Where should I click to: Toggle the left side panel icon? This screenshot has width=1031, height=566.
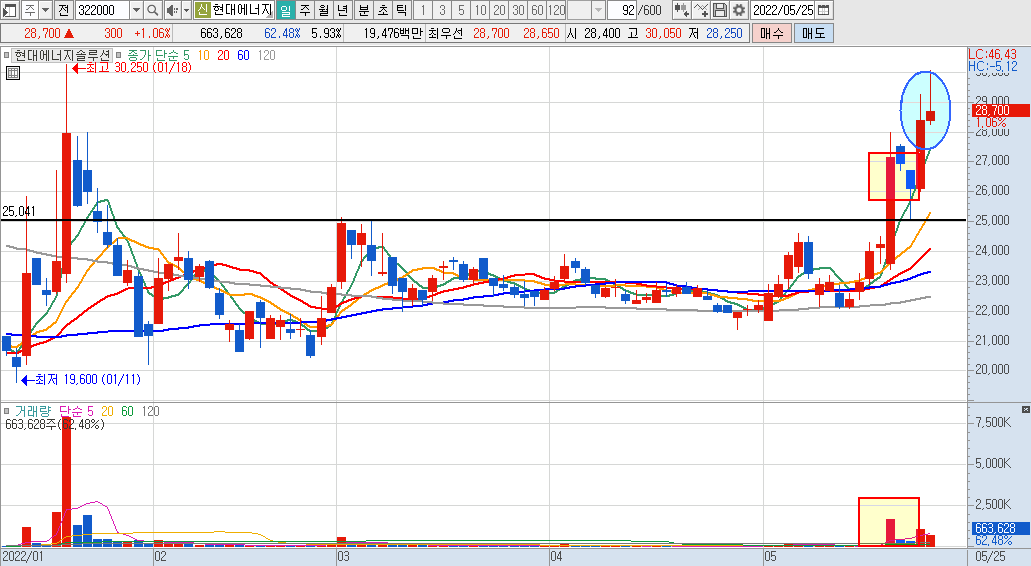pyautogui.click(x=10, y=10)
